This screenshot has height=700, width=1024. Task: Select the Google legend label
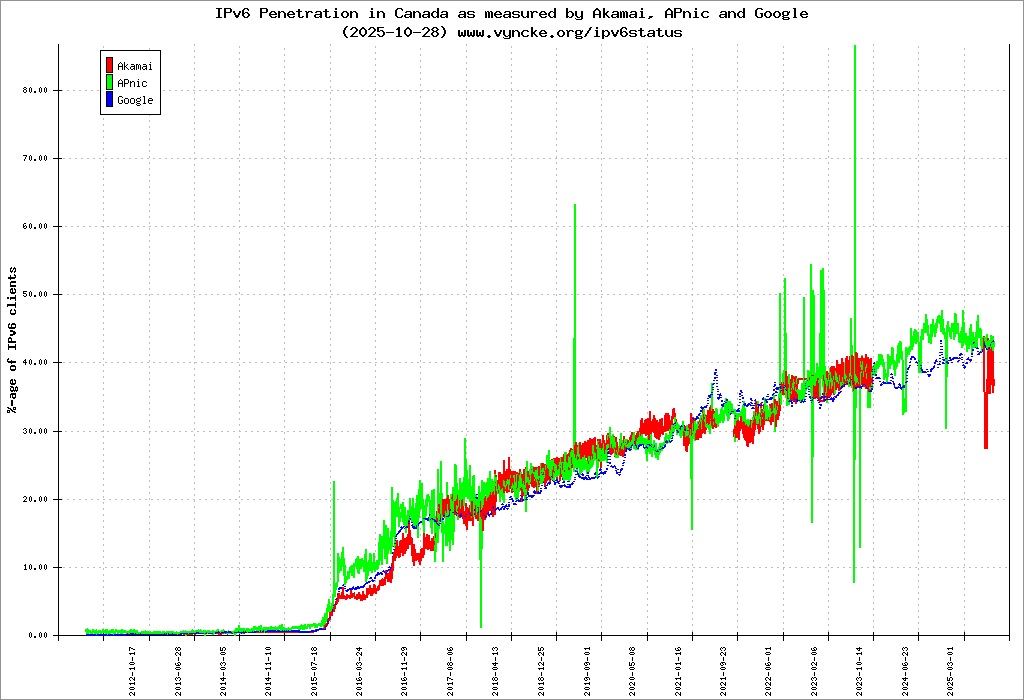pos(135,100)
